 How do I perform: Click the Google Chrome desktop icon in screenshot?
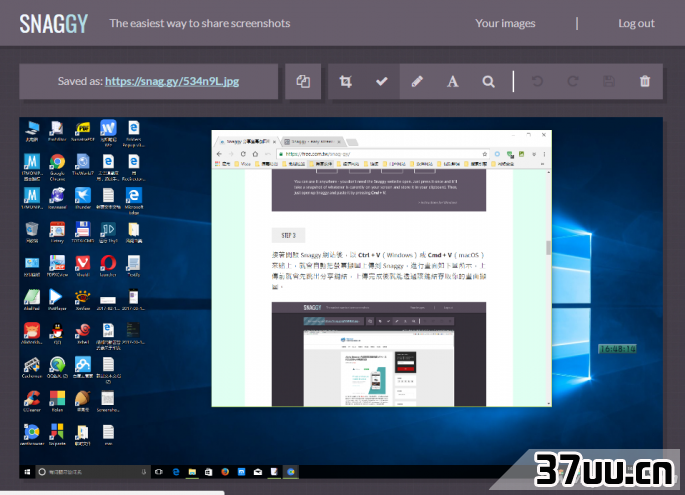coord(57,166)
